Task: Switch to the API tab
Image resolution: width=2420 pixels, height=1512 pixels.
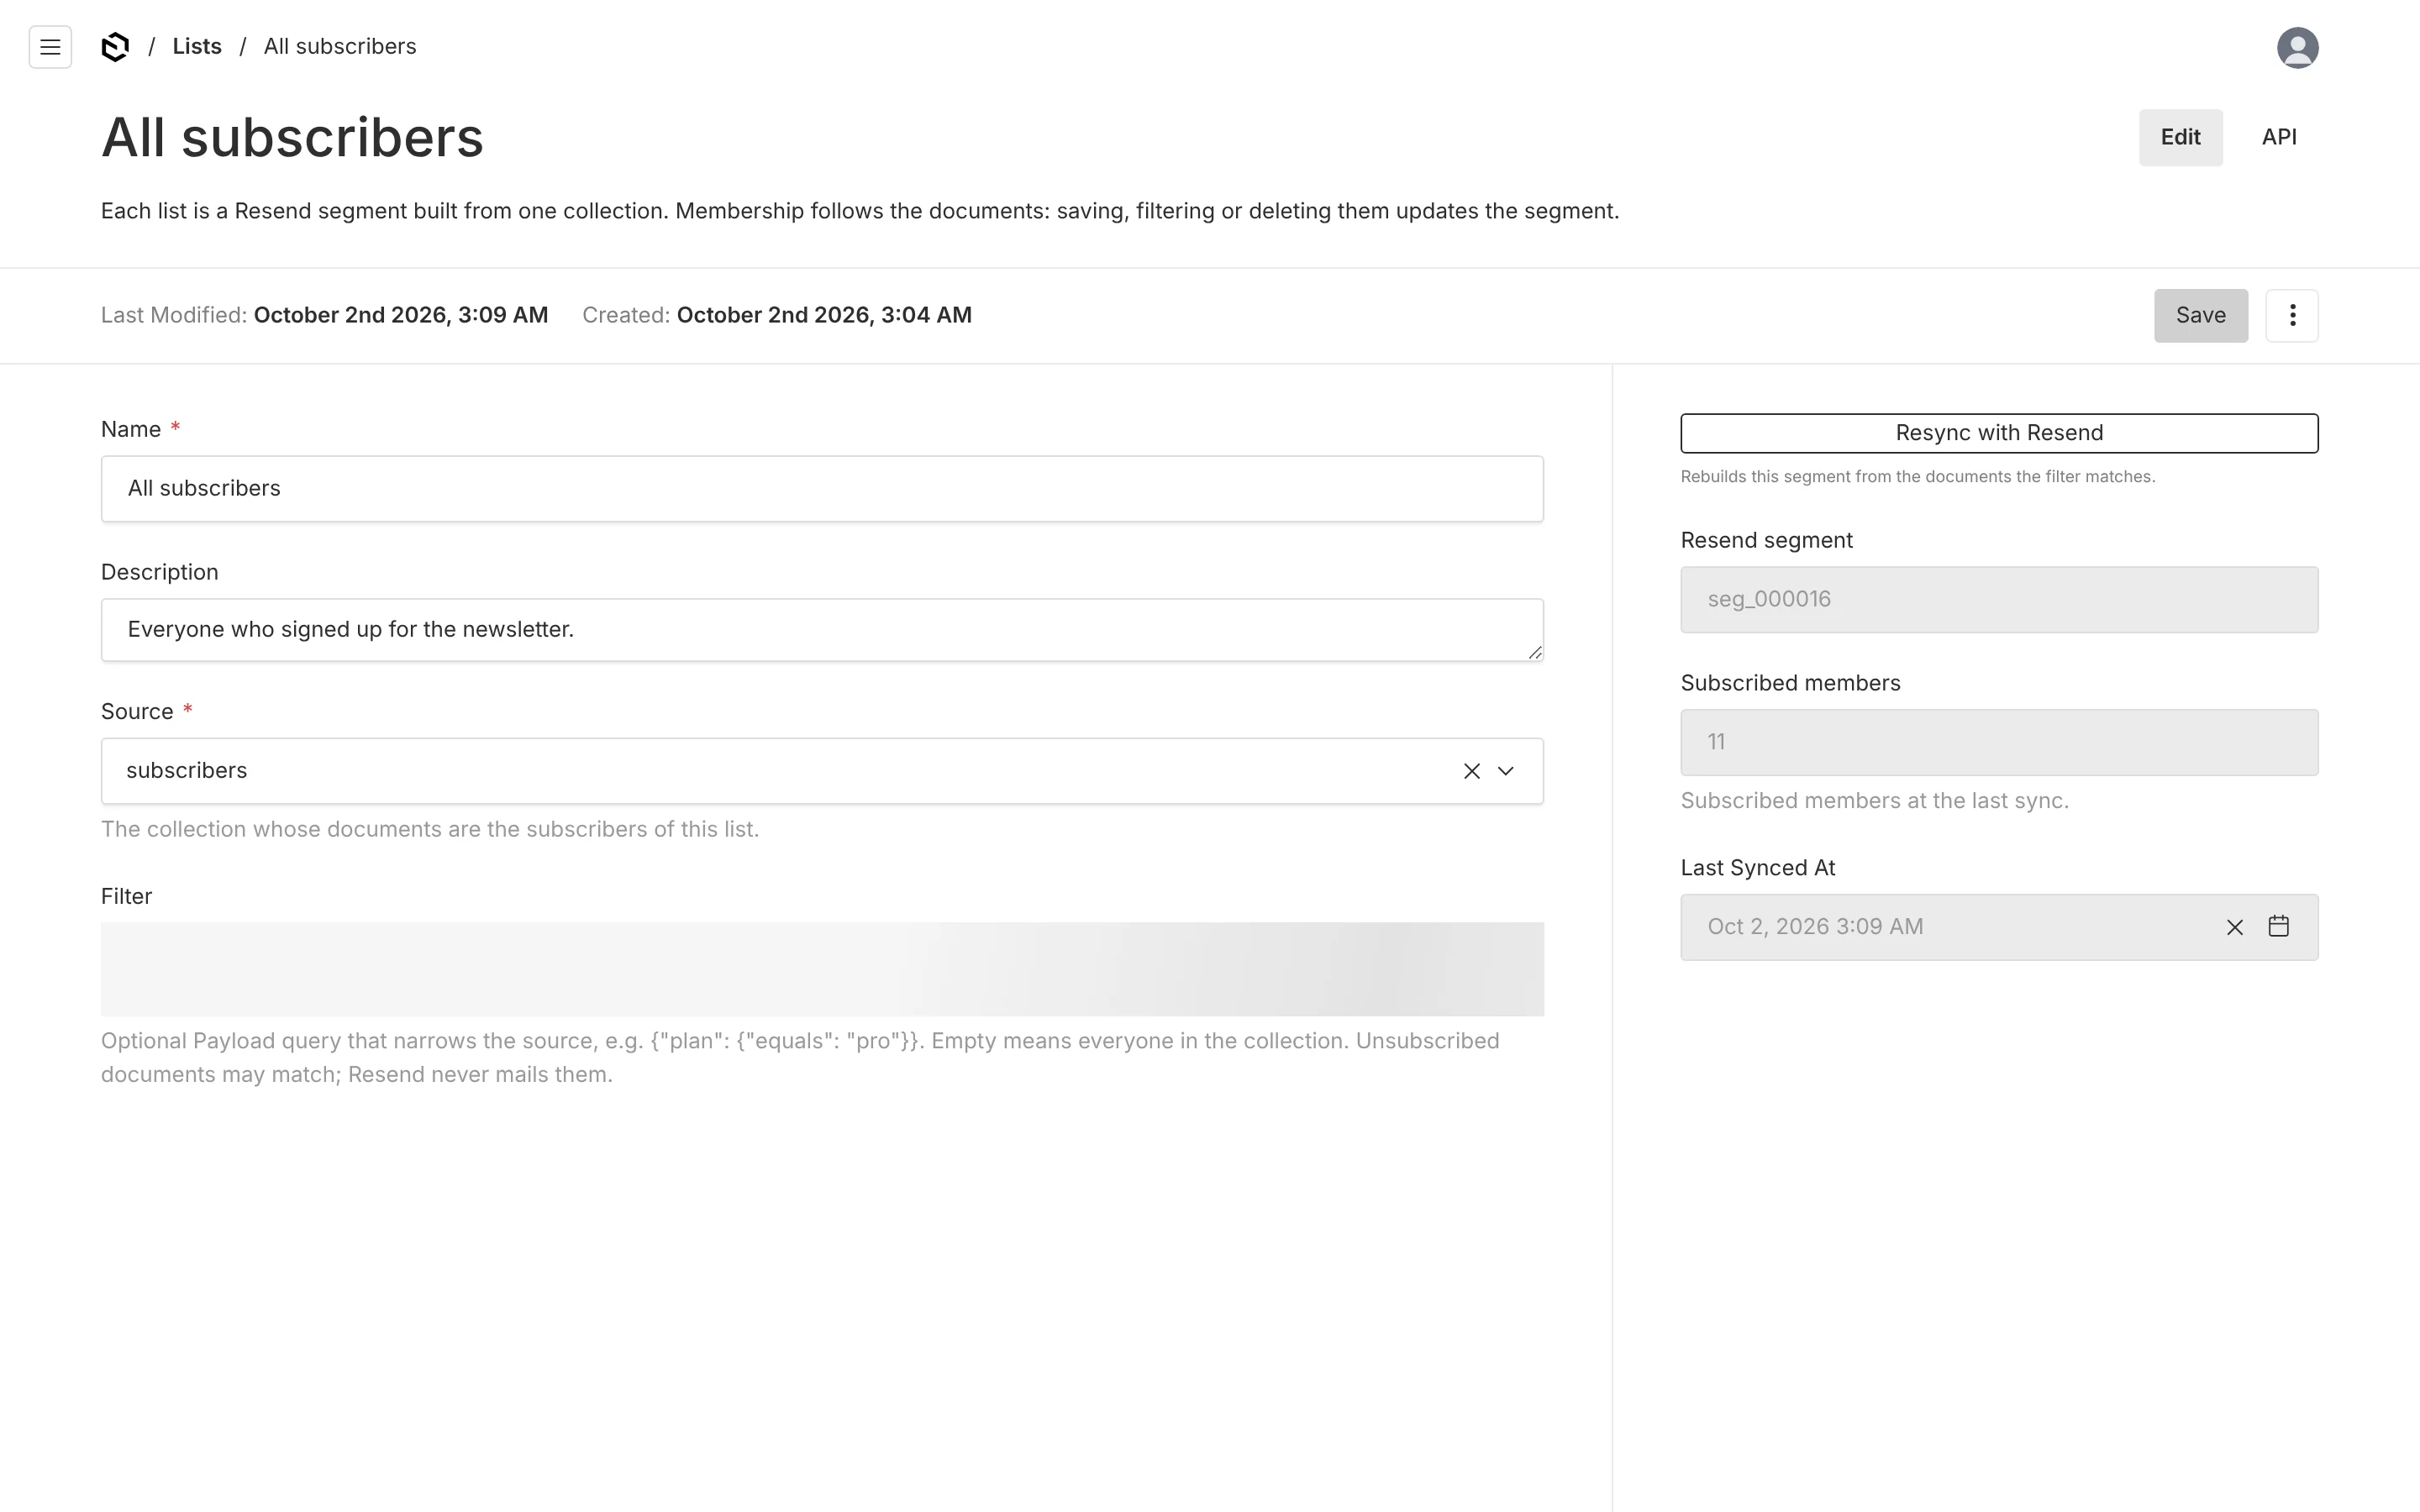Action: pyautogui.click(x=2278, y=138)
